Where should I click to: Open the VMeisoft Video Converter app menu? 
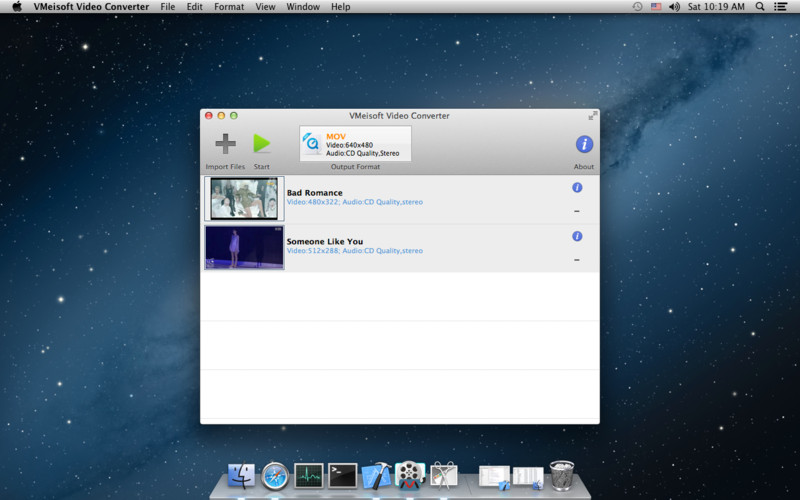[91, 7]
